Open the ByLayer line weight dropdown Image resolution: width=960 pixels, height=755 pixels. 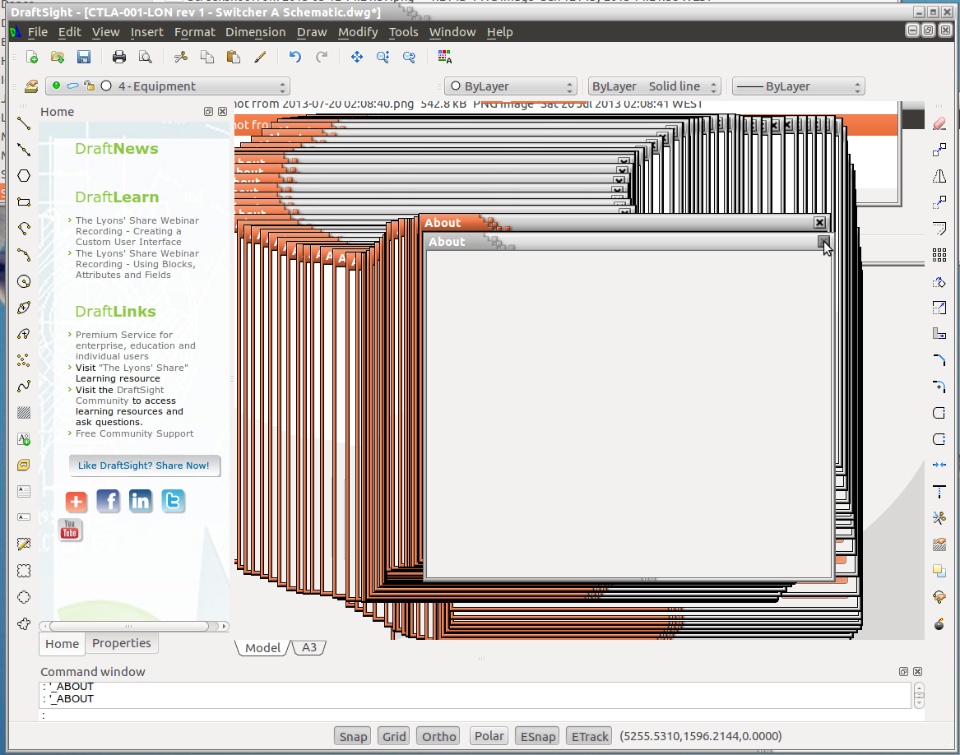(x=798, y=86)
